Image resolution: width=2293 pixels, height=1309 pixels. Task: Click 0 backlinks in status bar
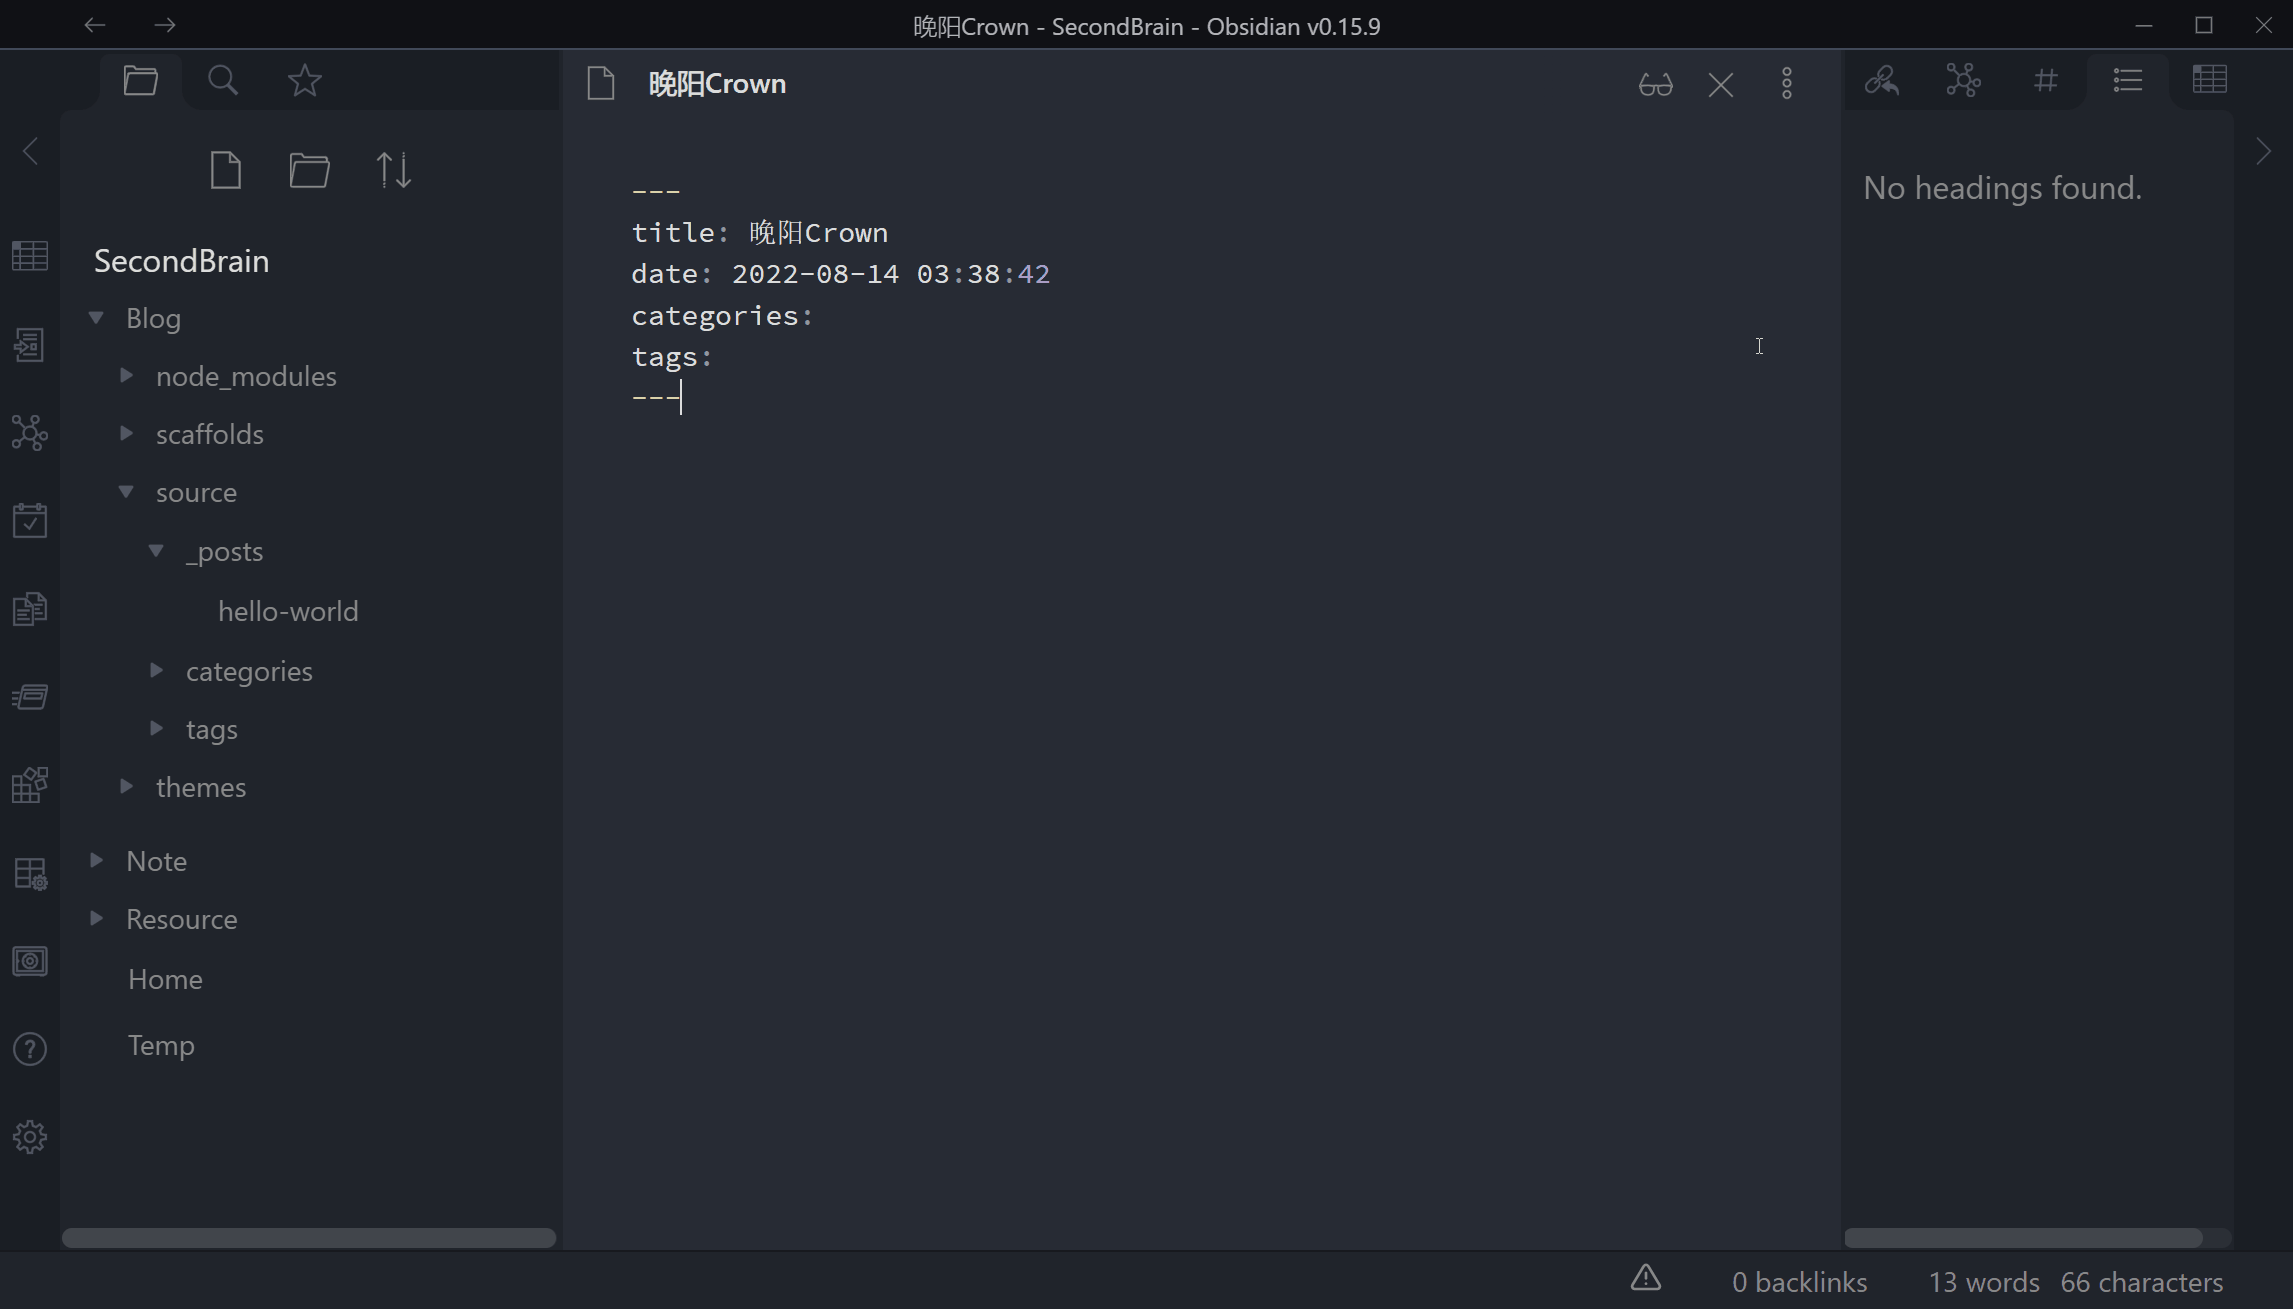1798,1282
